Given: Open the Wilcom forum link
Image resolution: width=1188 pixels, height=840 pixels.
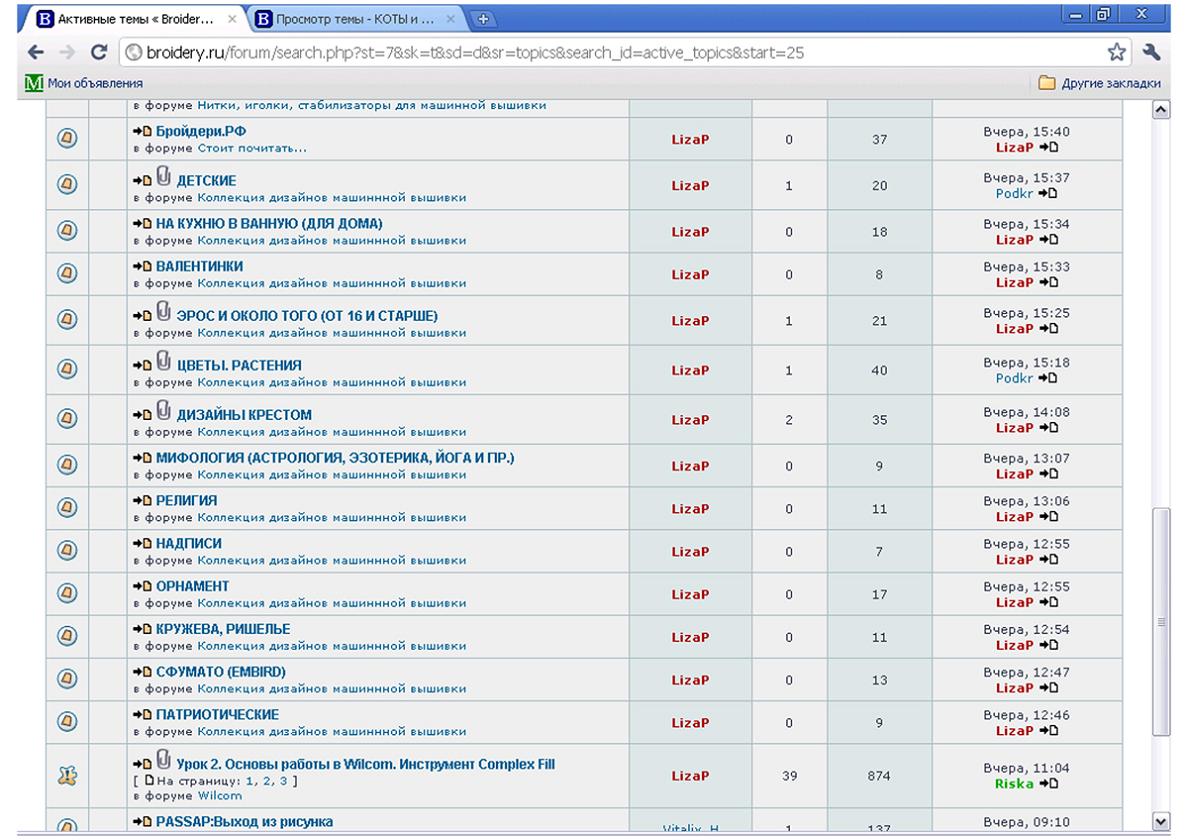Looking at the screenshot, I should 220,796.
